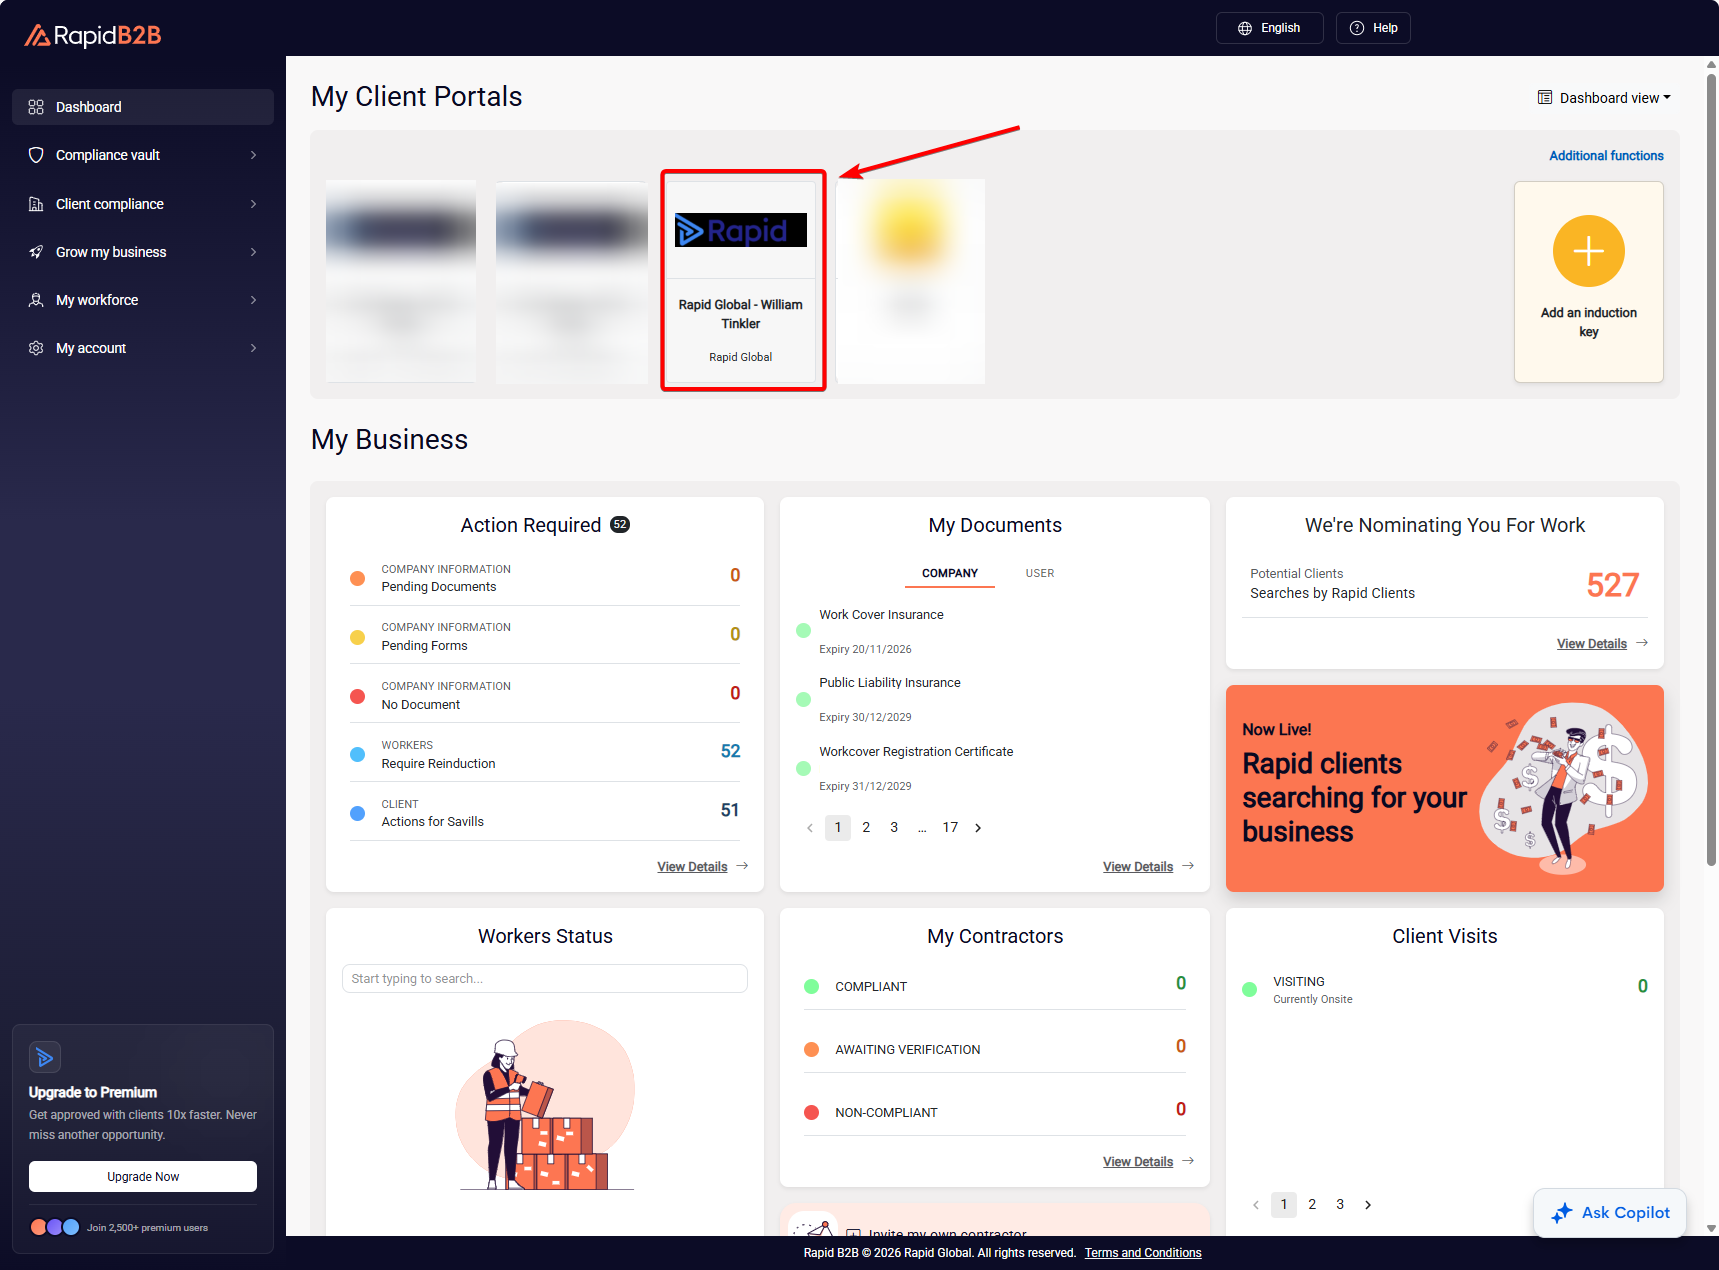Open the Rapid Global William Tinkler portal card
1719x1270 pixels.
741,281
